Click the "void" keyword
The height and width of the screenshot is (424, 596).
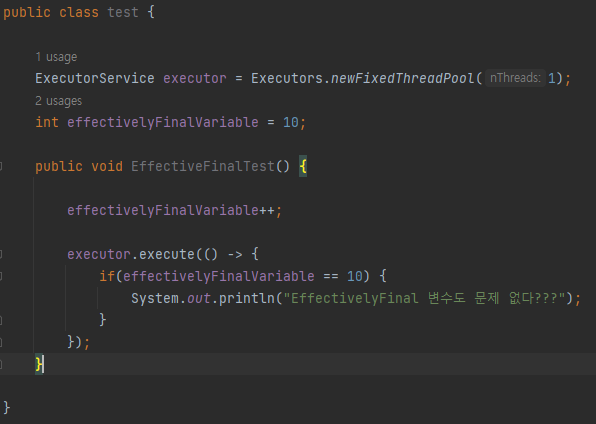pos(107,167)
